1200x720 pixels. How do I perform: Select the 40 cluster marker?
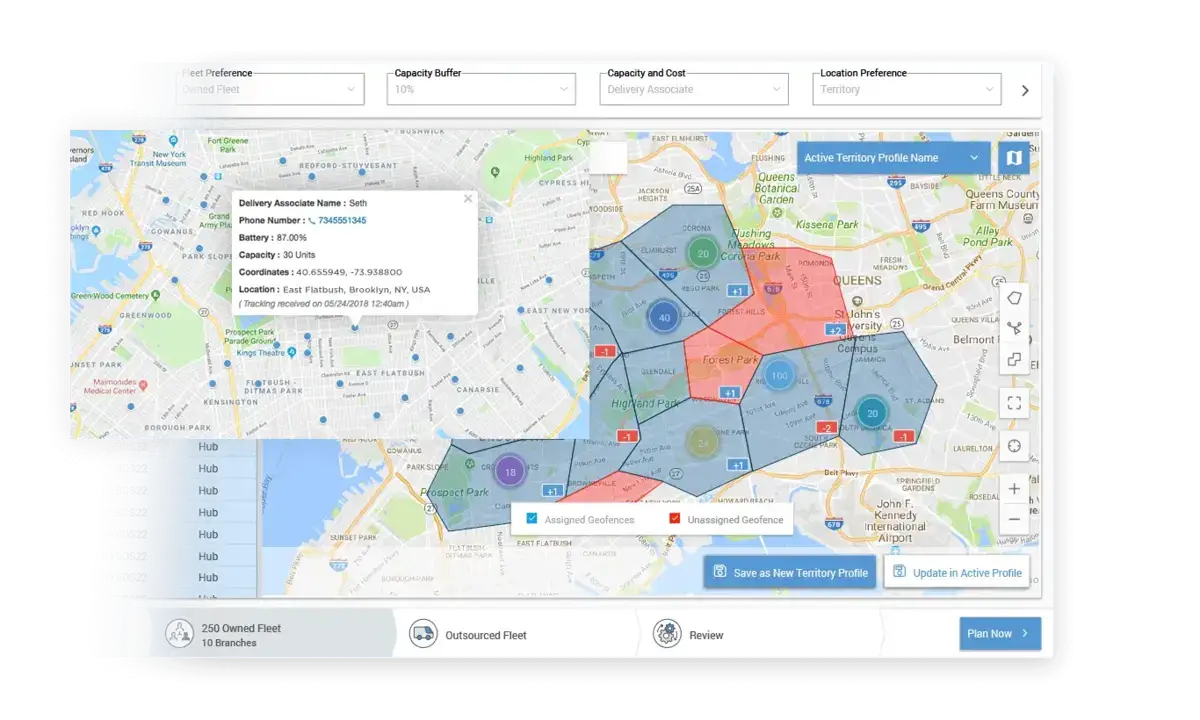663,318
